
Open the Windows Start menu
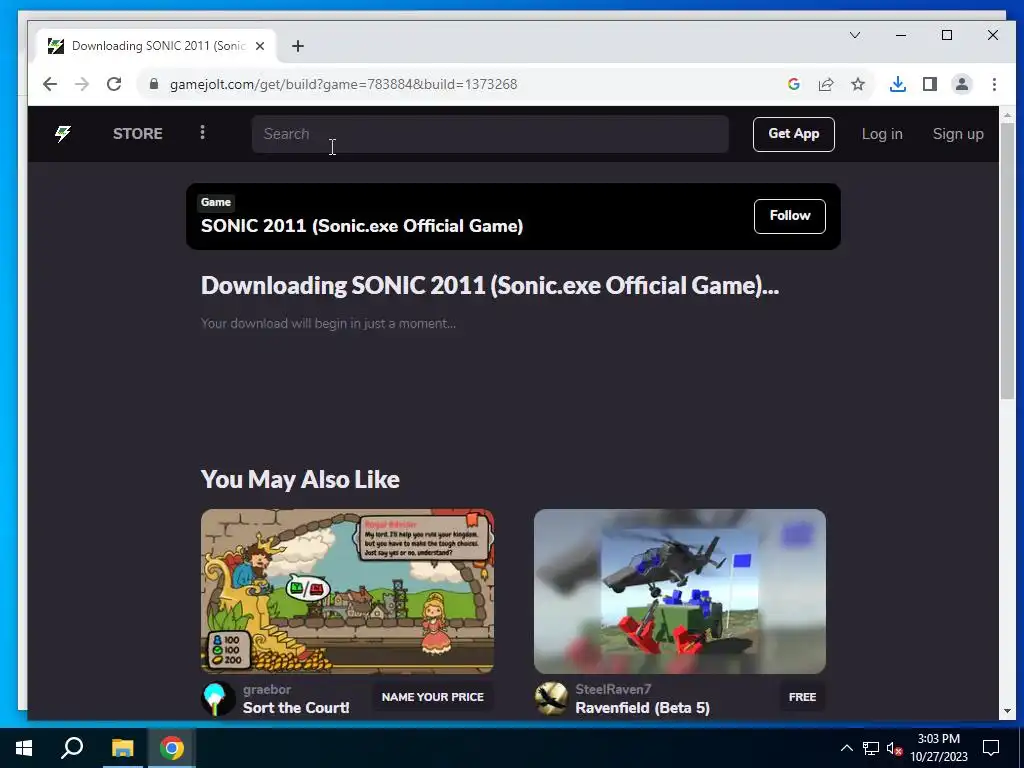(24, 748)
